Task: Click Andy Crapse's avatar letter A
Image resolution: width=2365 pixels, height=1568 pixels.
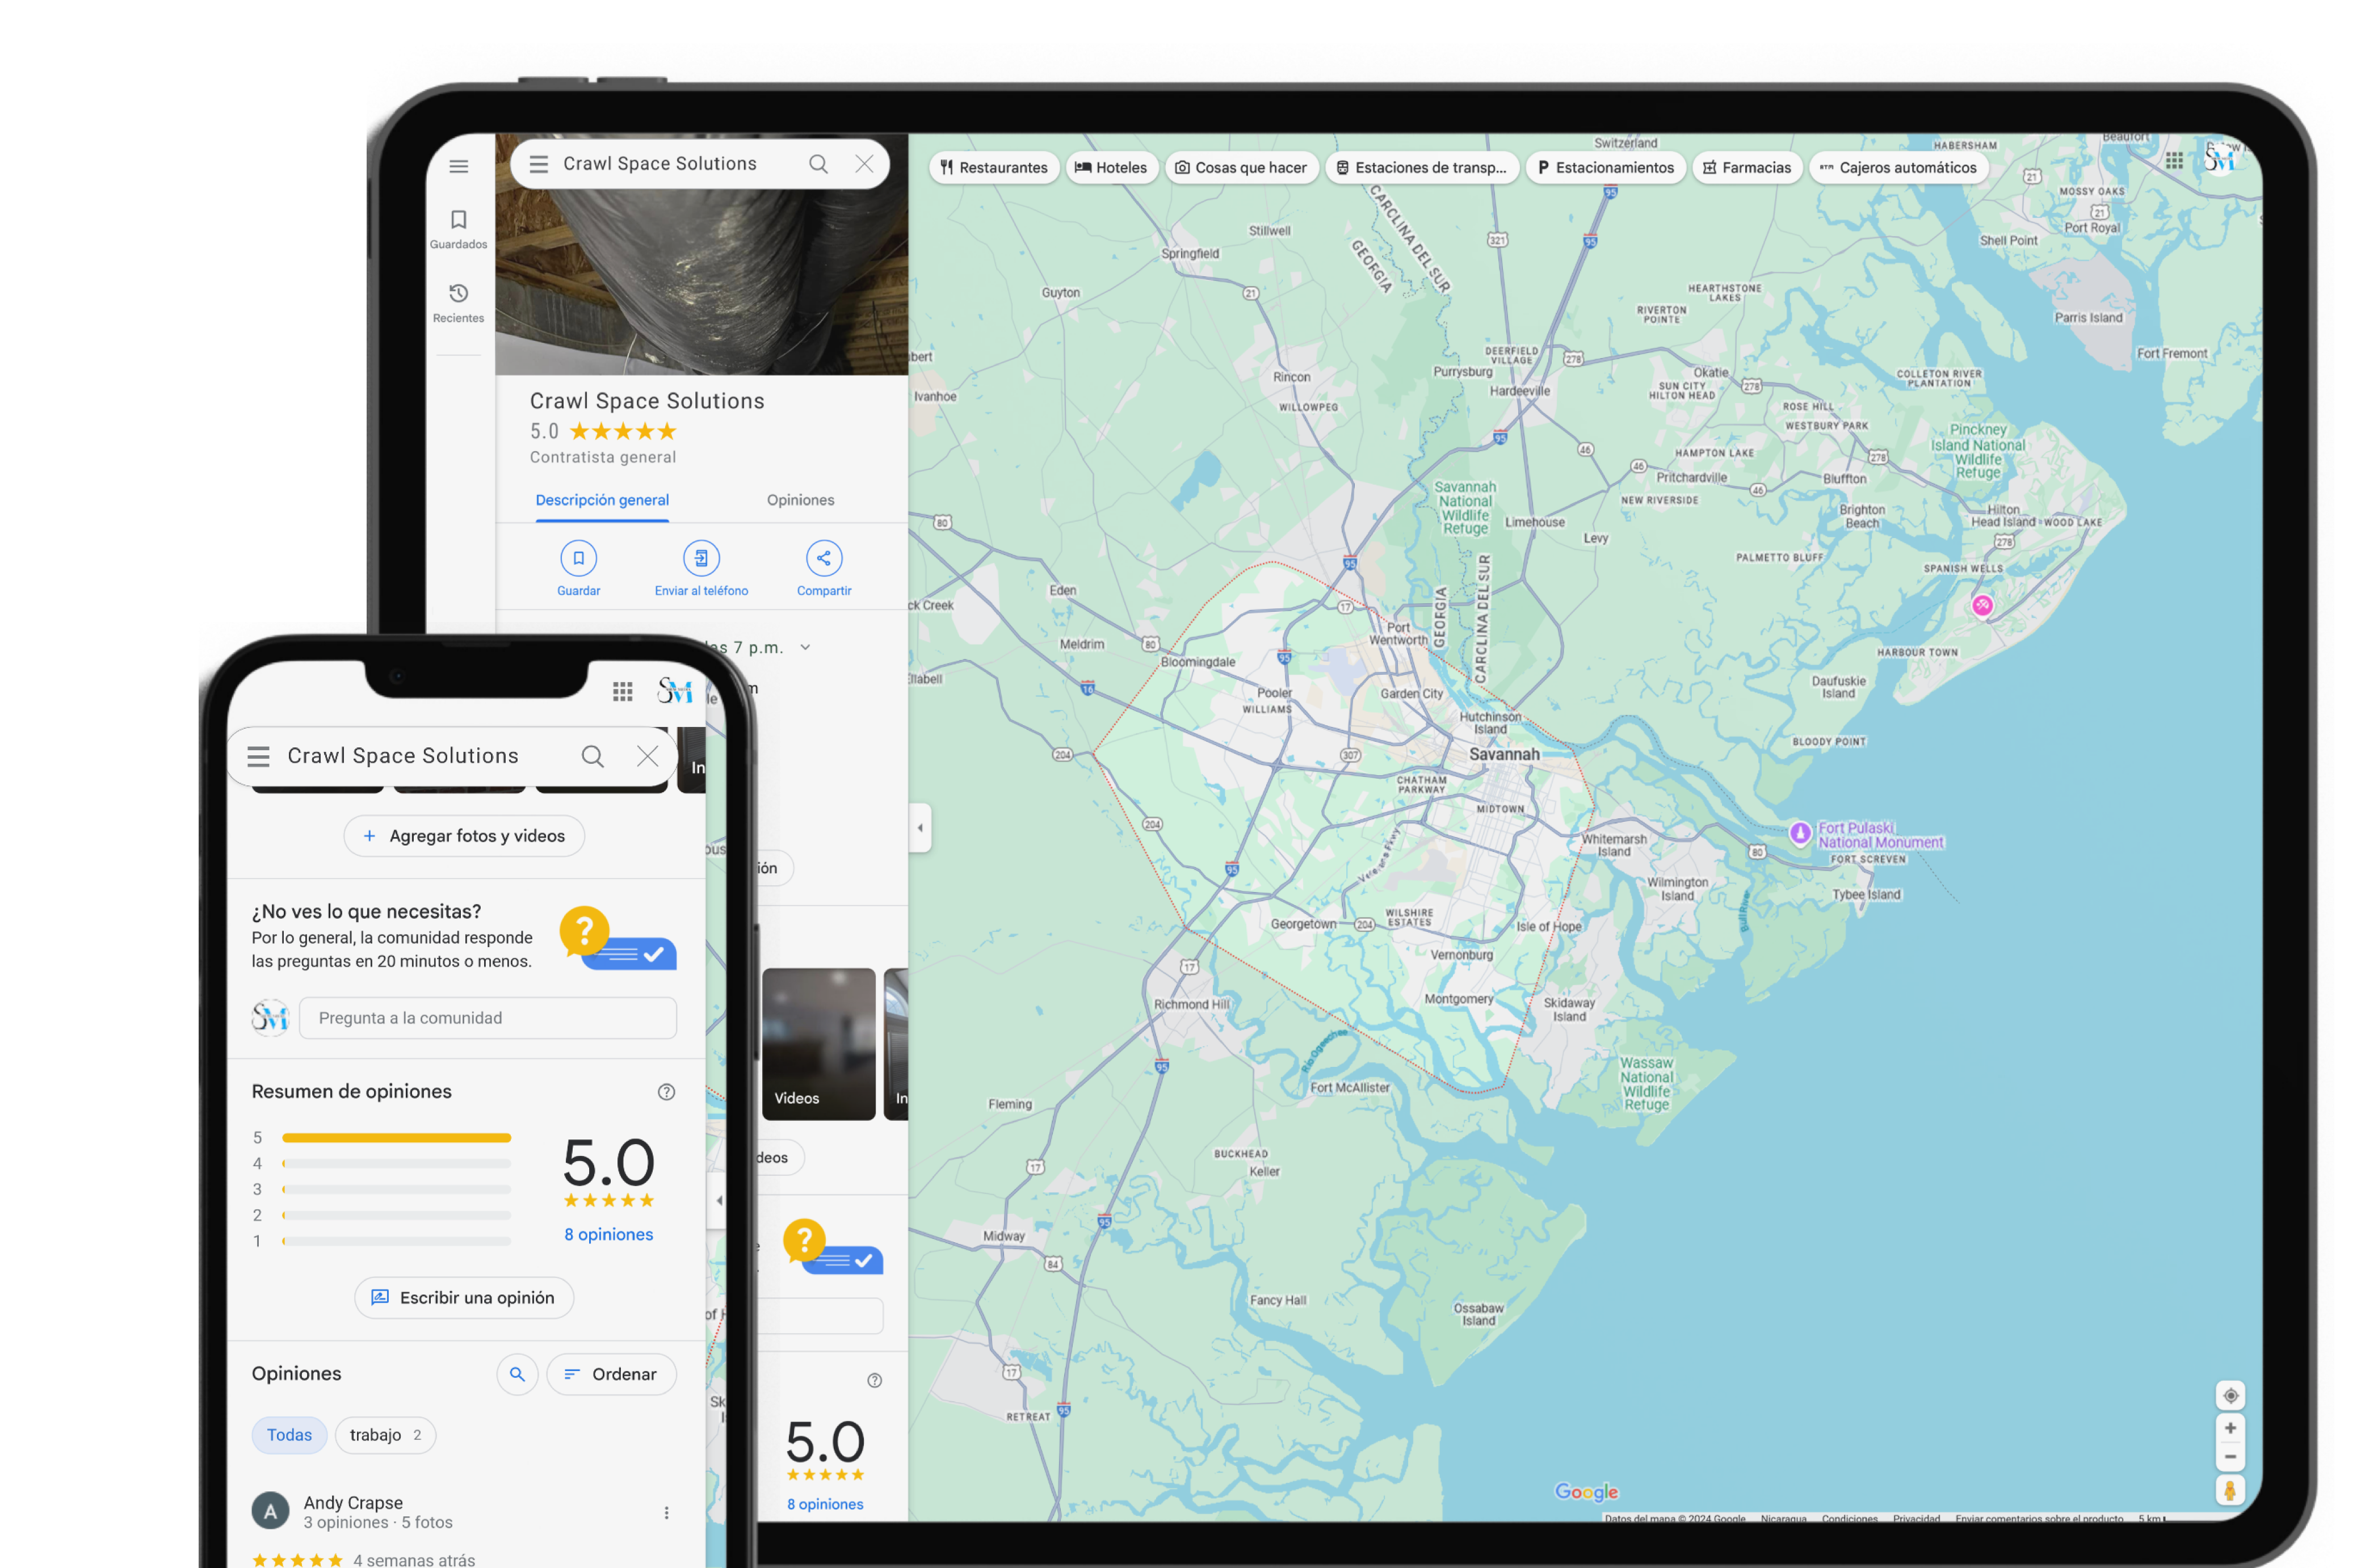Action: [270, 1512]
